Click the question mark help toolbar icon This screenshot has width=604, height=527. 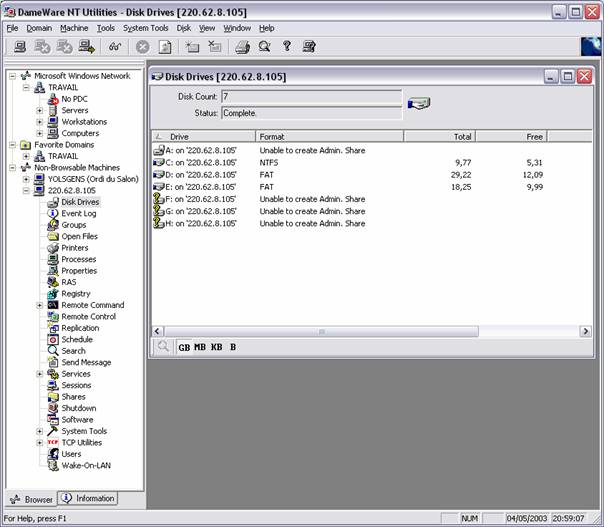pyautogui.click(x=287, y=46)
